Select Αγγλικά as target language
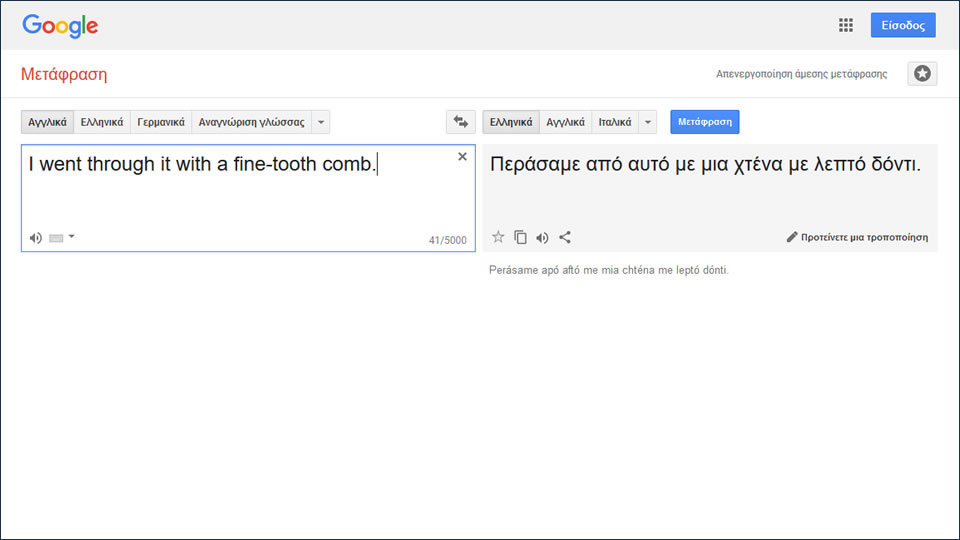 565,122
